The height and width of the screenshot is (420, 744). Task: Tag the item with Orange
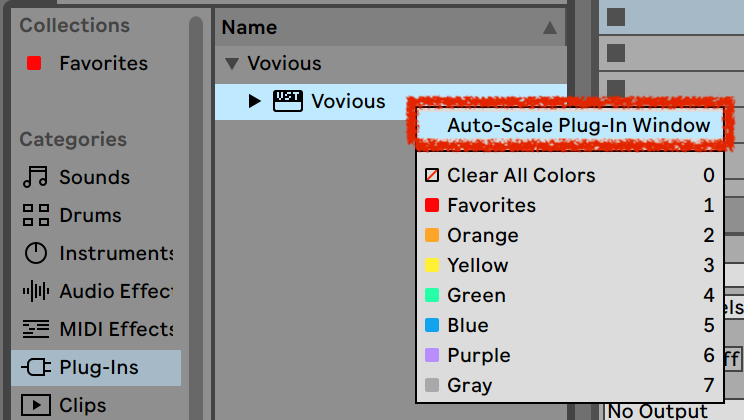click(x=482, y=235)
